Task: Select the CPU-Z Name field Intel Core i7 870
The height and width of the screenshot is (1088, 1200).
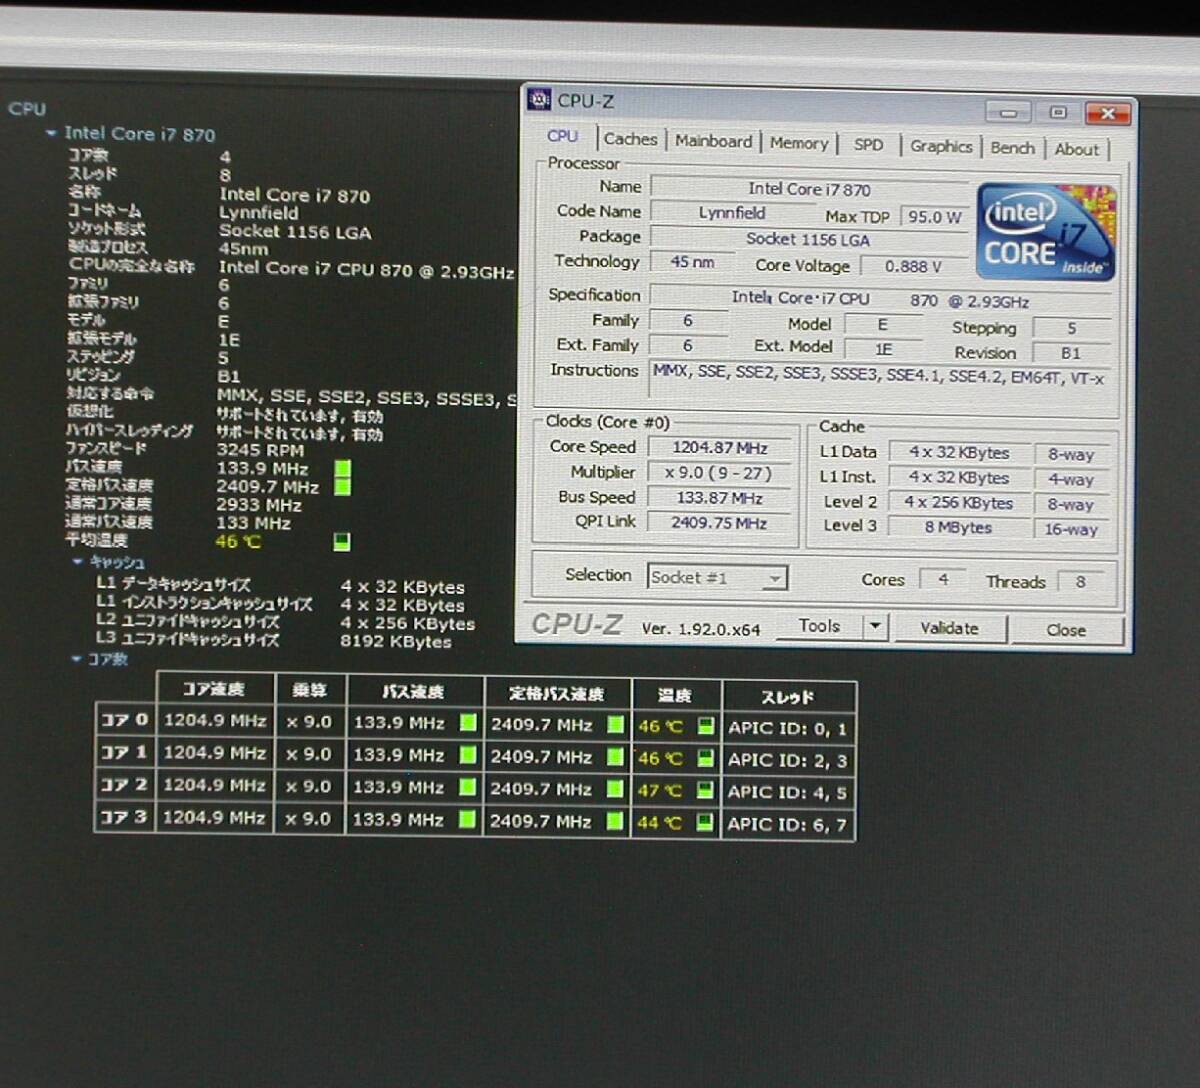Action: (x=809, y=189)
